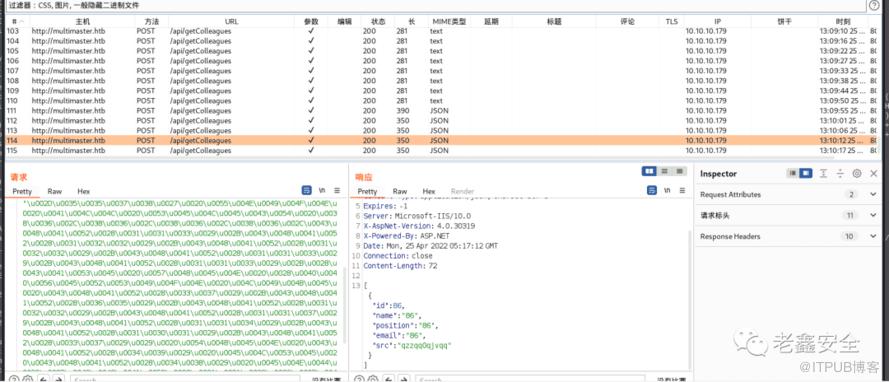Image resolution: width=889 pixels, height=382 pixels.
Task: Sort by 时刻 column header
Action: [x=843, y=22]
